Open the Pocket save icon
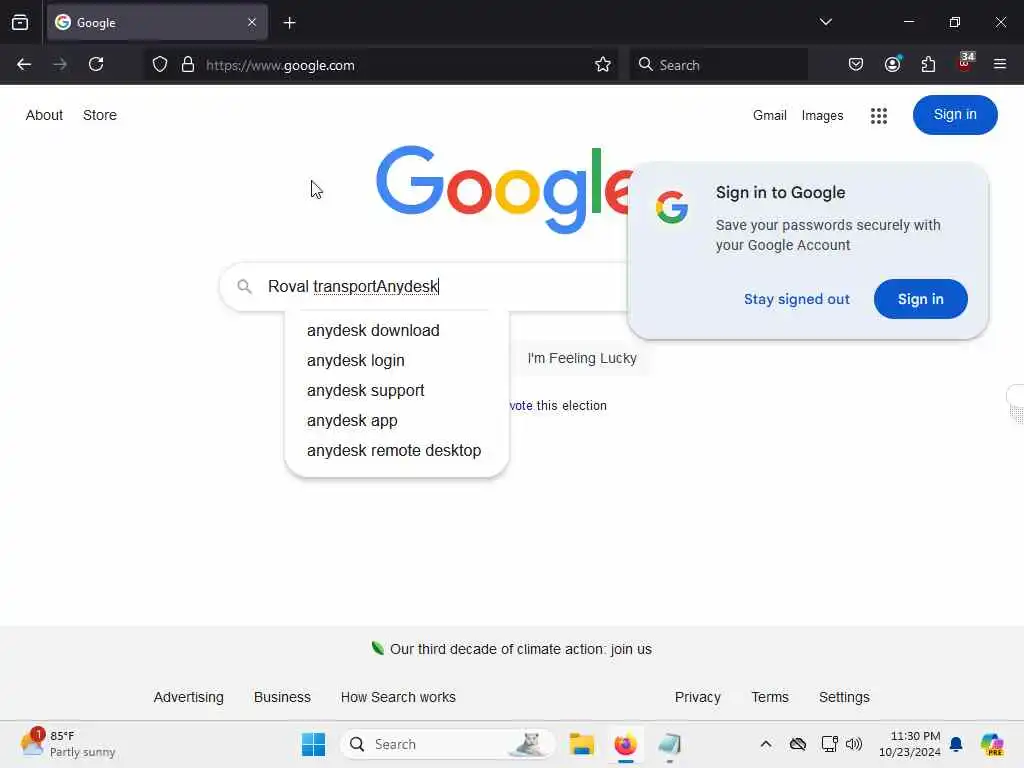This screenshot has height=768, width=1024. [856, 65]
